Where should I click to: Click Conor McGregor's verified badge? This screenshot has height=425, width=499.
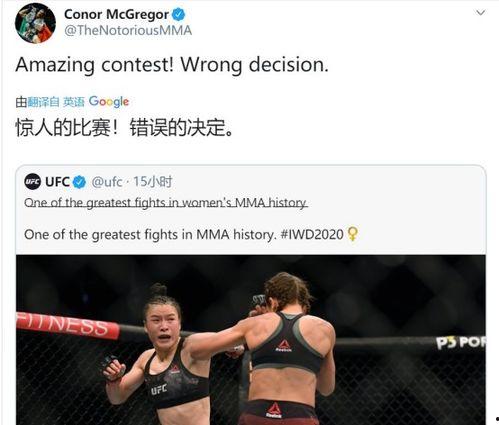178,14
